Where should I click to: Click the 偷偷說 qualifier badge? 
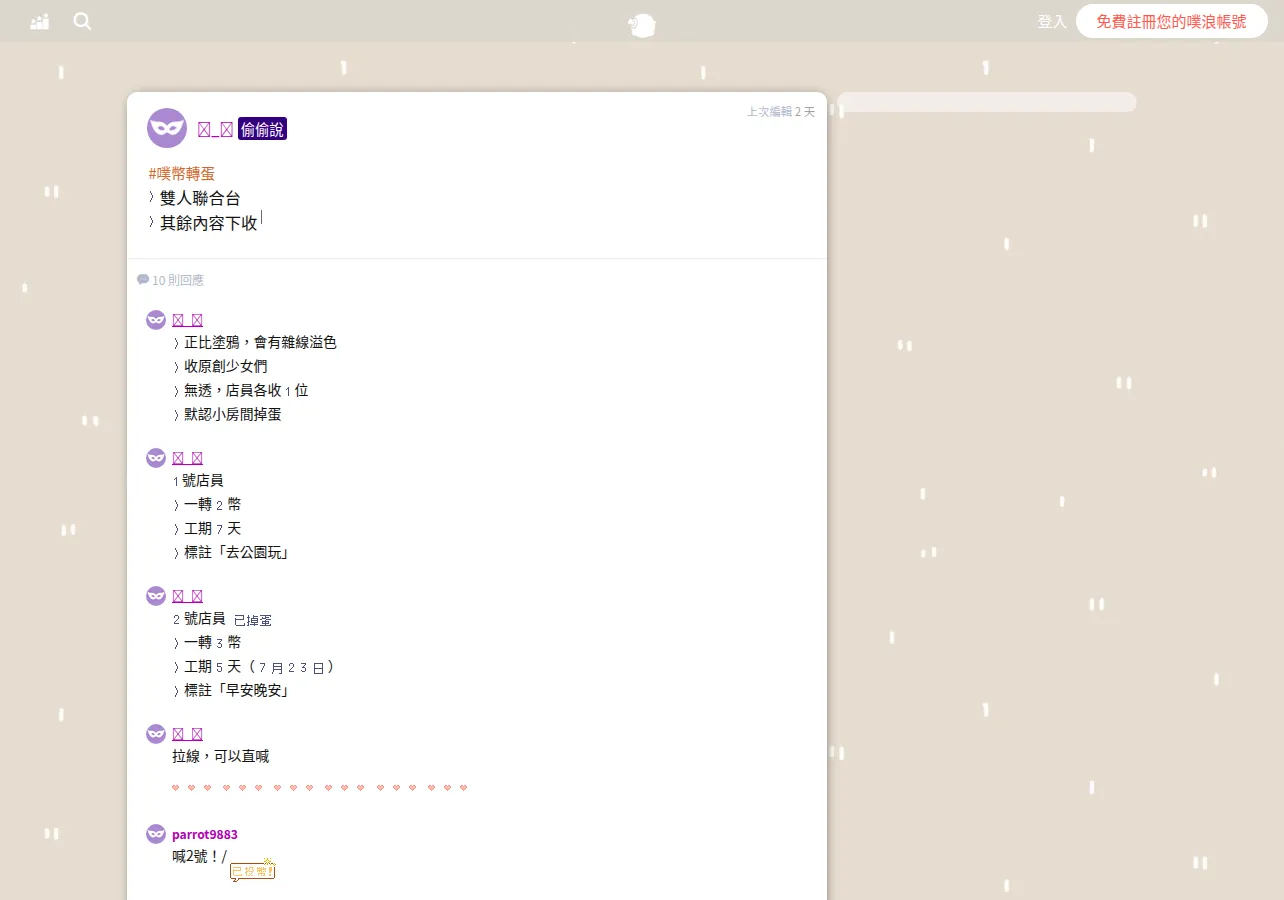[262, 129]
